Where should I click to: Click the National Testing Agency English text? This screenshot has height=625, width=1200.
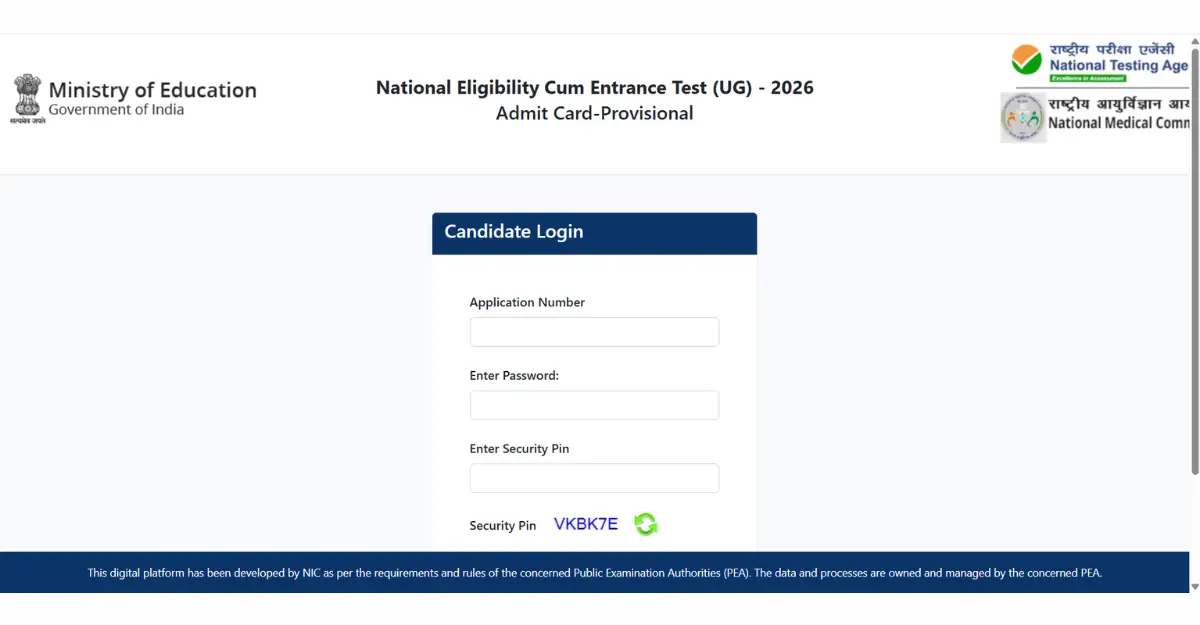pyautogui.click(x=1118, y=66)
